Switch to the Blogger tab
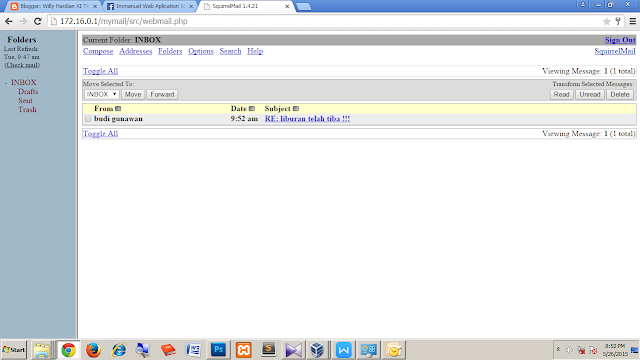640x360 pixels. (53, 6)
